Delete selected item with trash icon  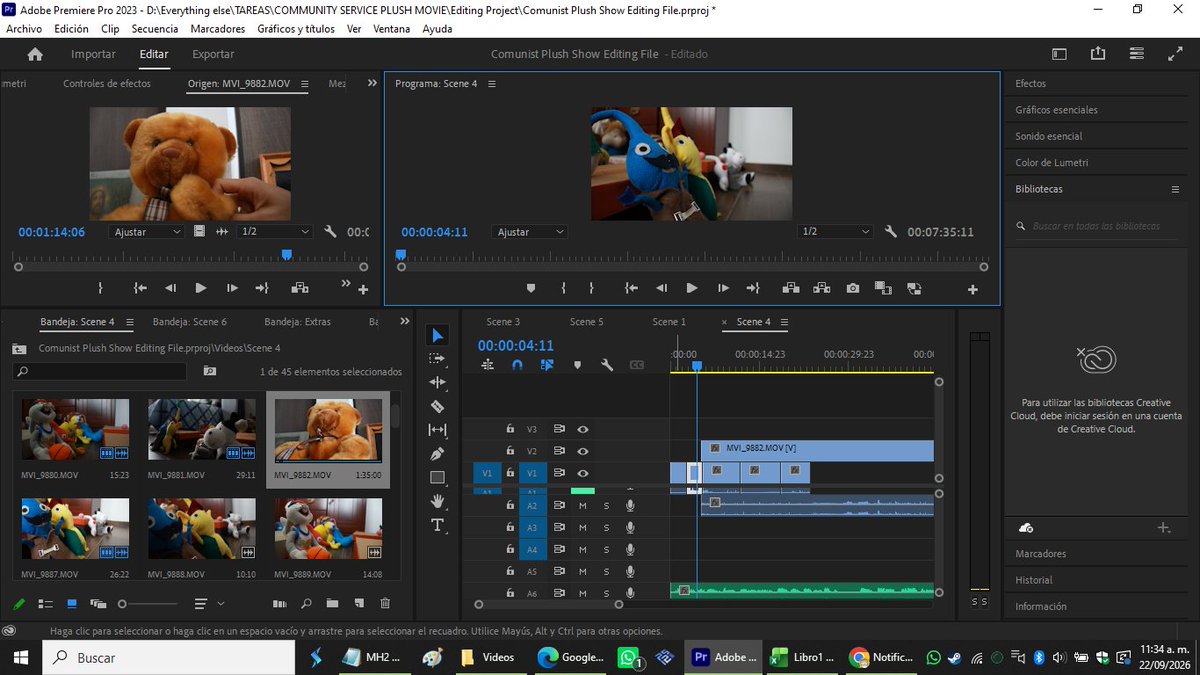(385, 604)
